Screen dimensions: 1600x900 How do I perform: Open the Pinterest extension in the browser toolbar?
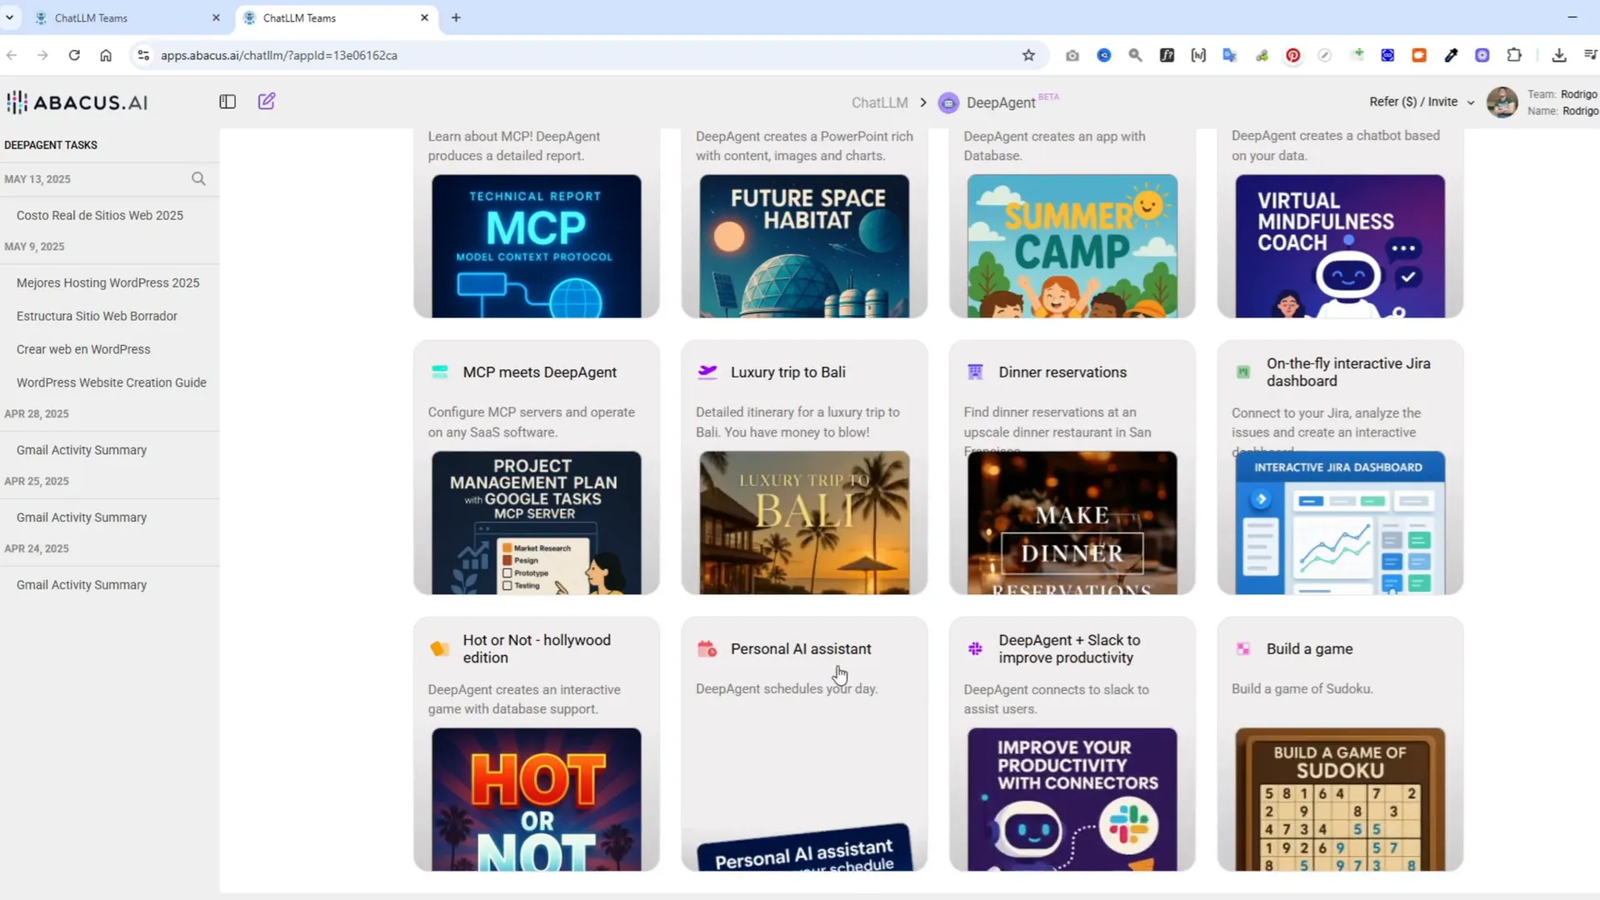[1293, 55]
